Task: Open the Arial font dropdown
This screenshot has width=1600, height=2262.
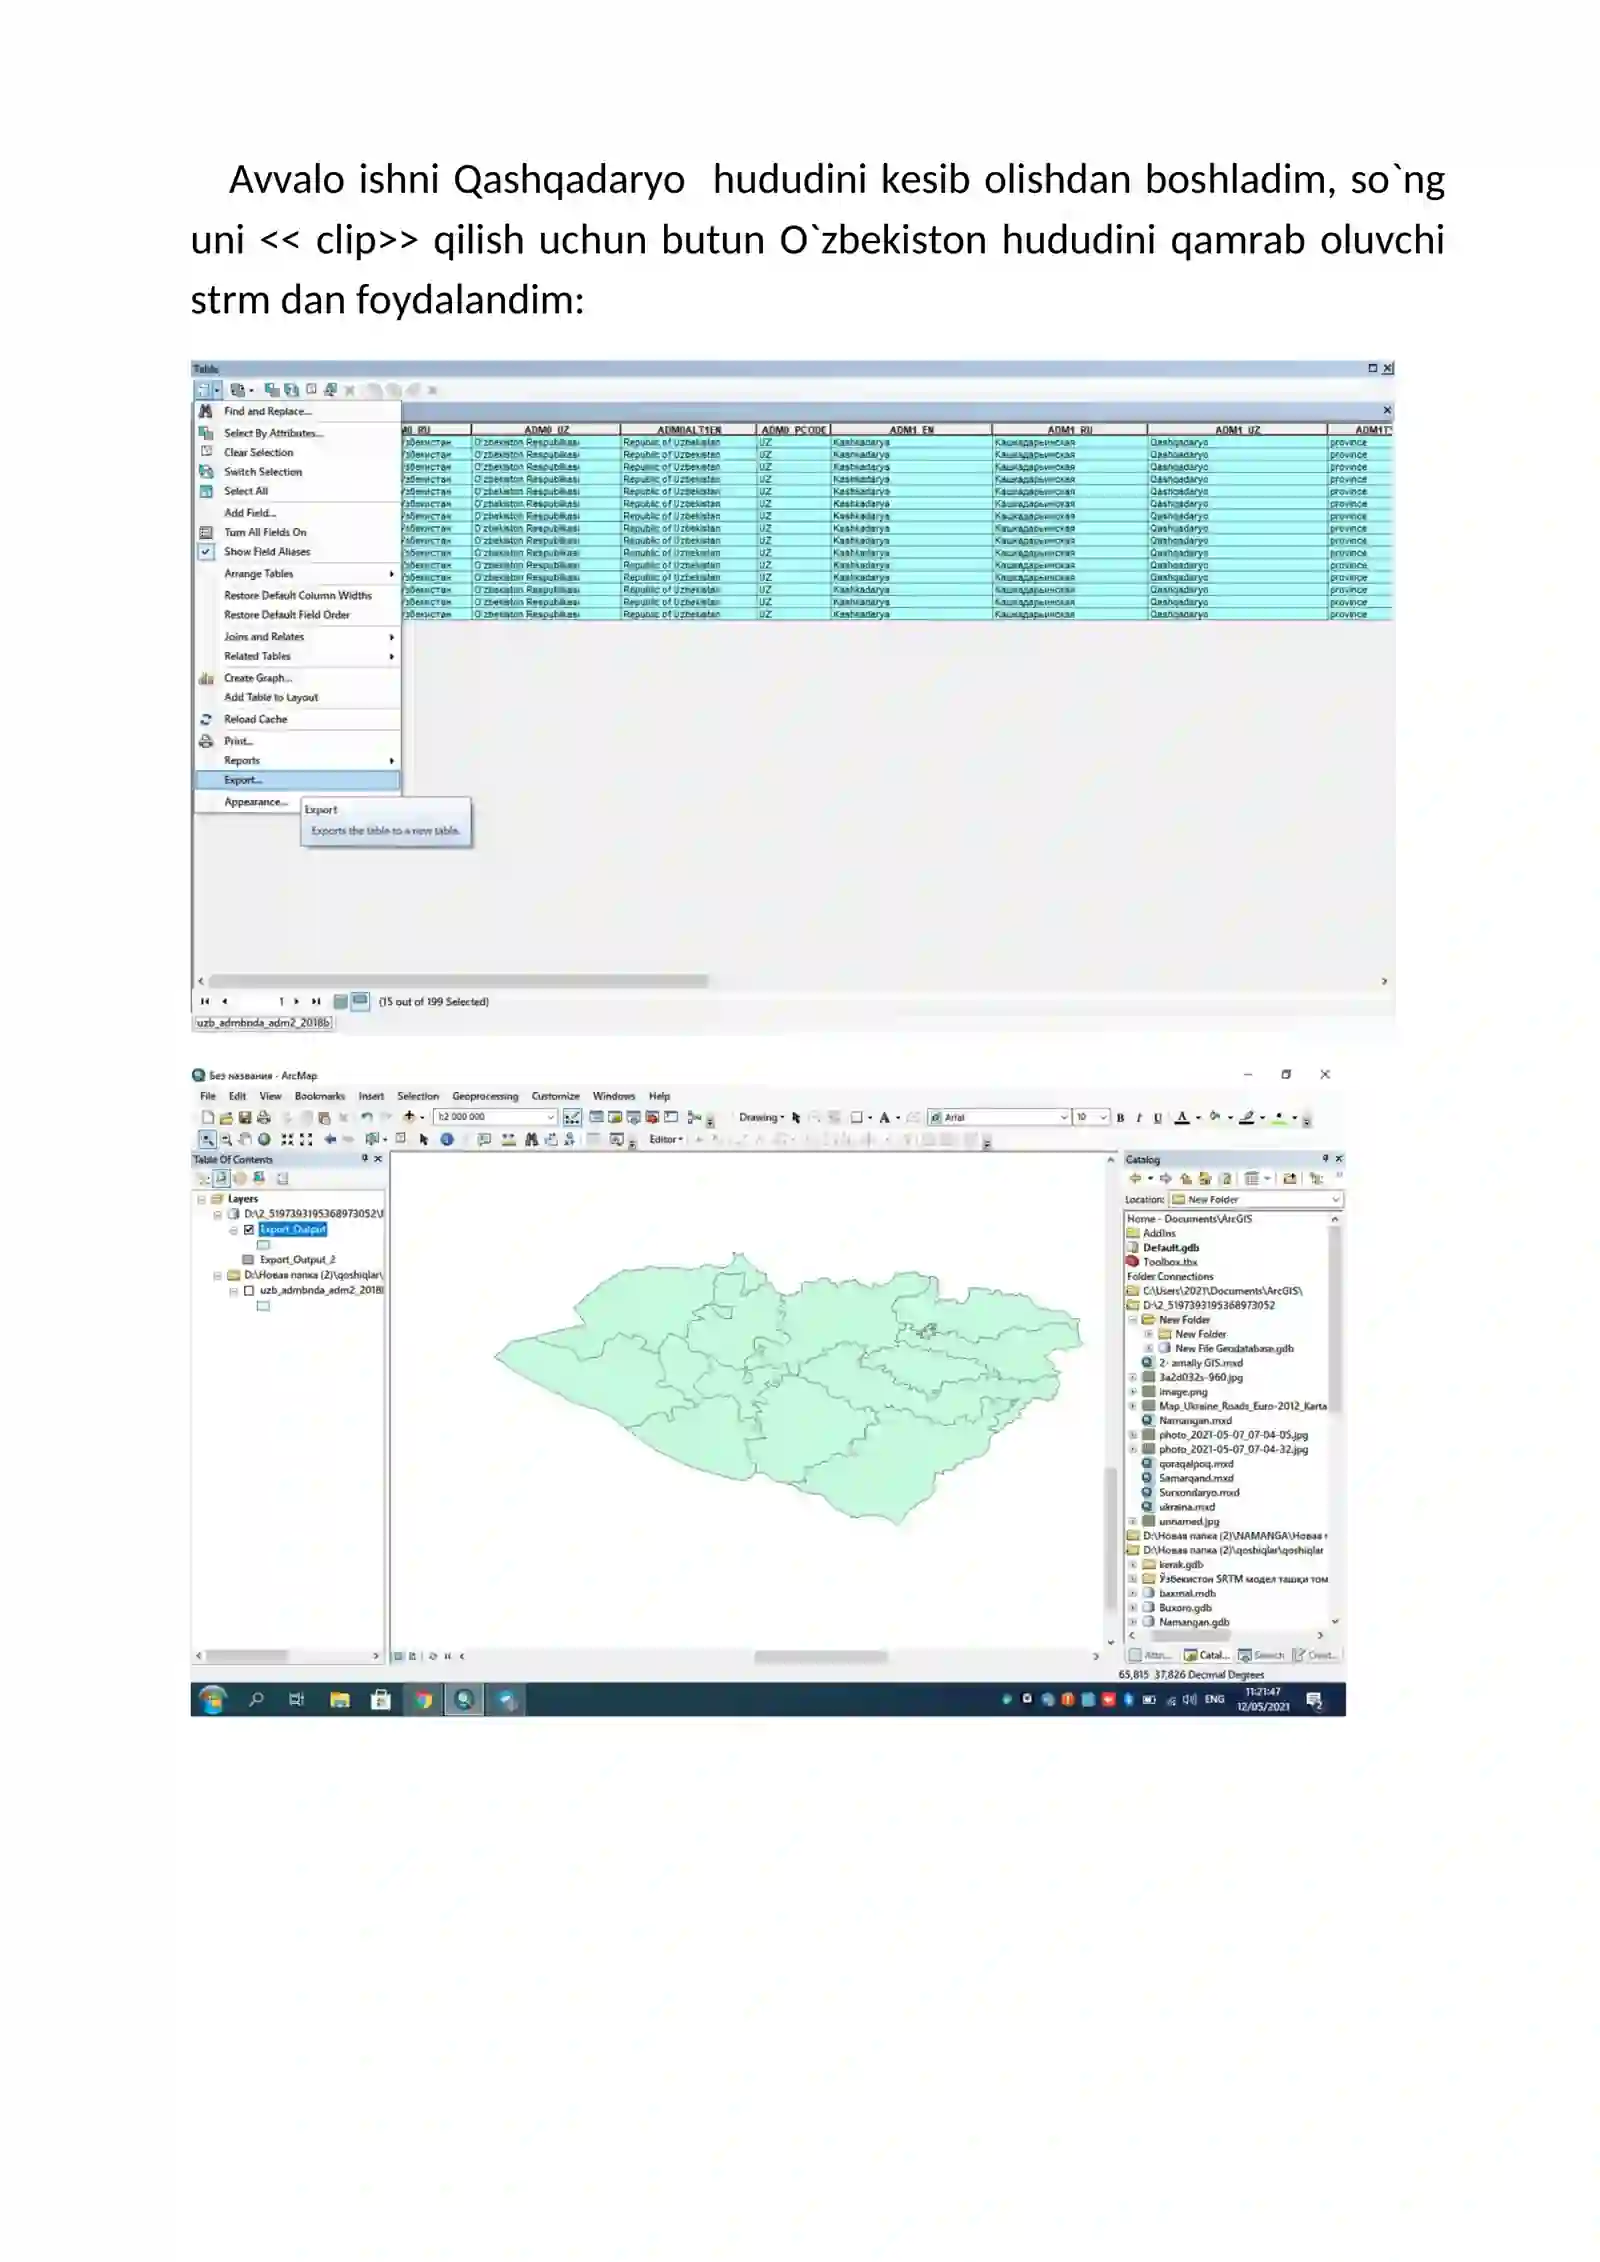Action: click(1064, 1117)
